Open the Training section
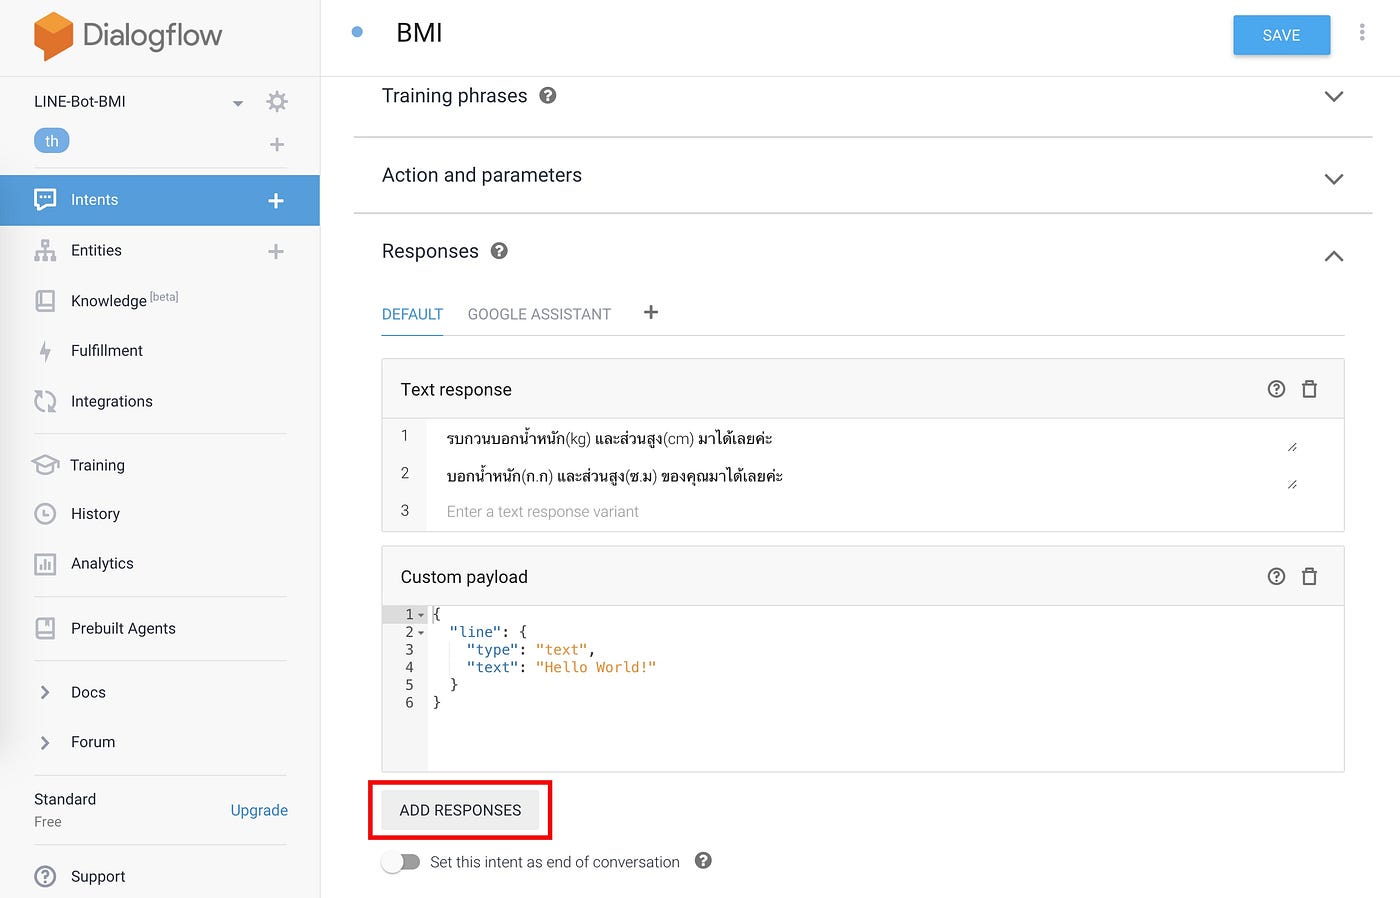The image size is (1400, 898). click(96, 465)
